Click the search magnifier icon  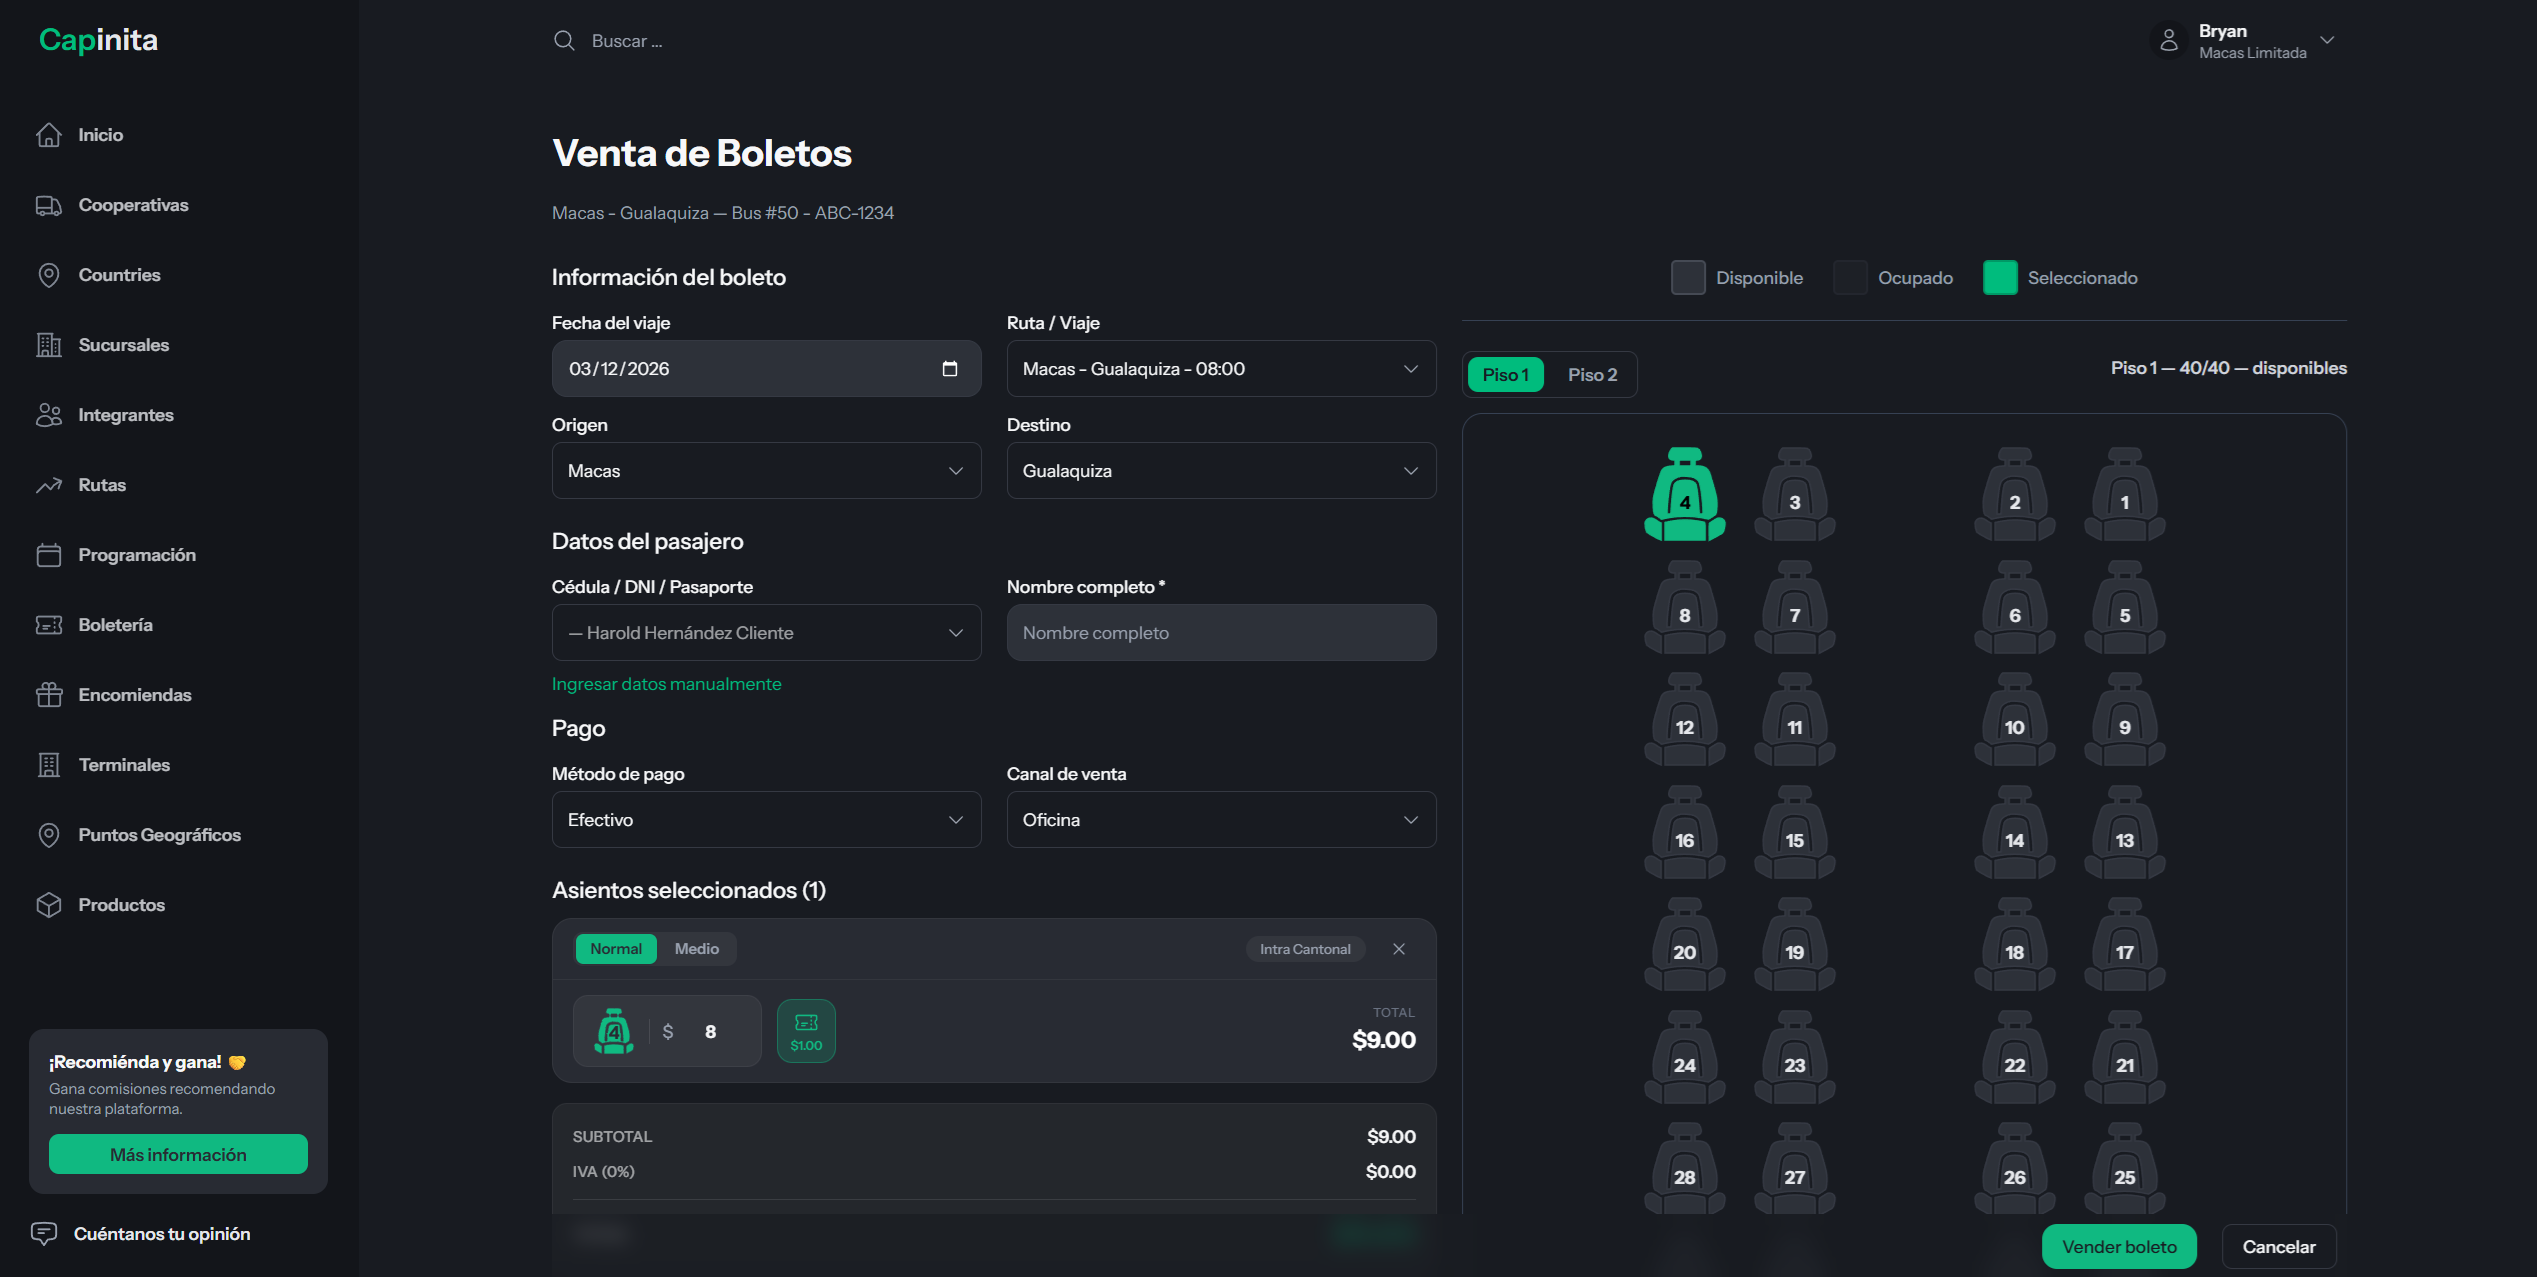564,41
